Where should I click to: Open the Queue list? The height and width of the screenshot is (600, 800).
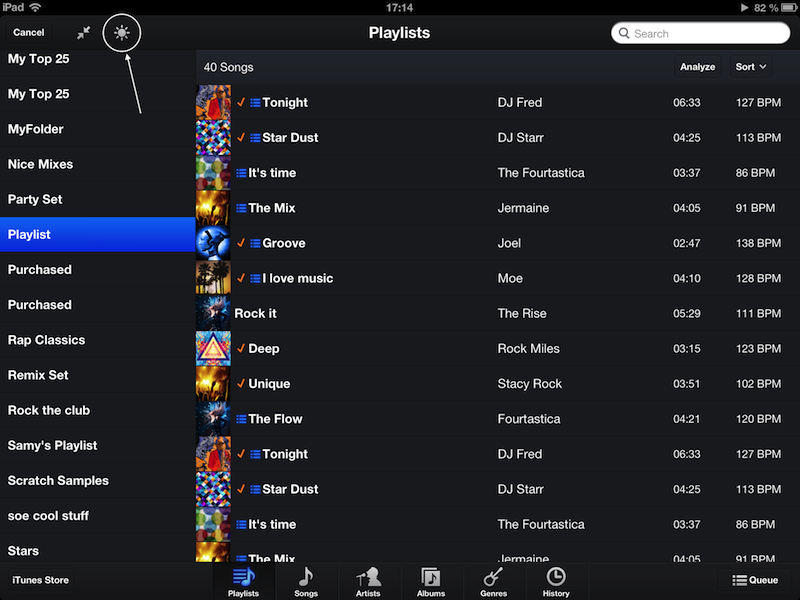pyautogui.click(x=754, y=580)
